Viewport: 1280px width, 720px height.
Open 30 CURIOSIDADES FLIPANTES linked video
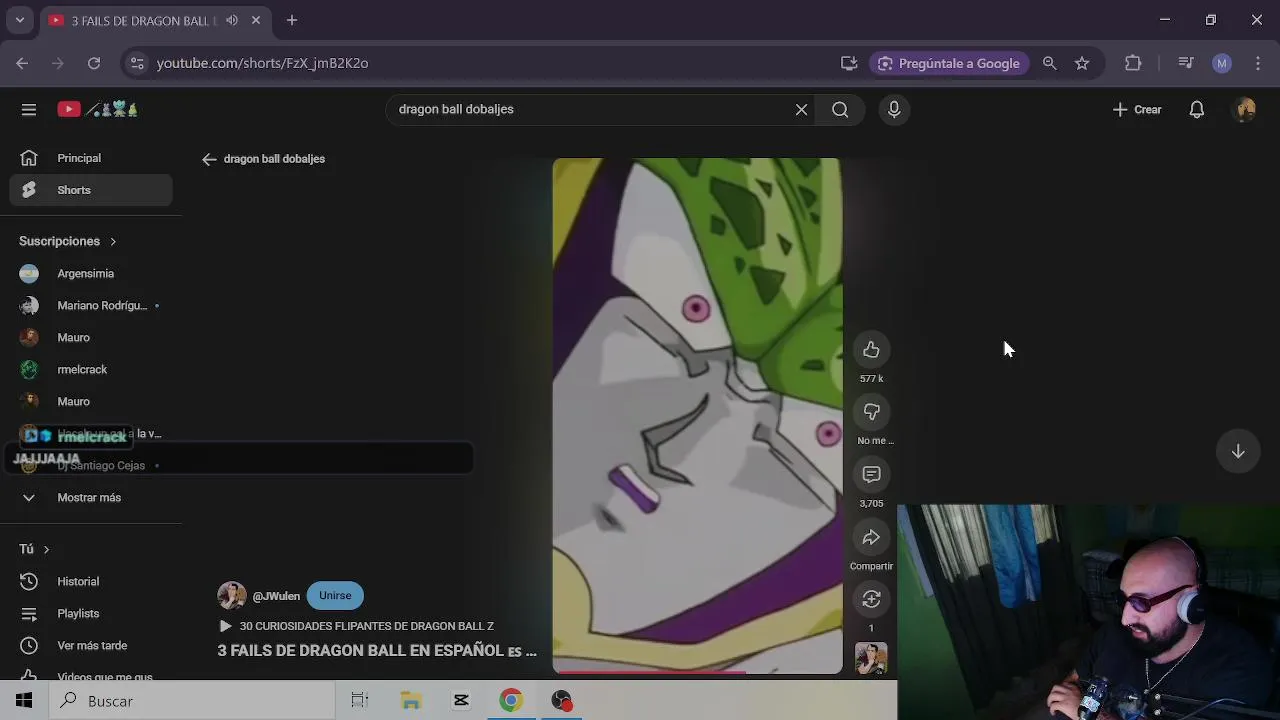pyautogui.click(x=356, y=626)
